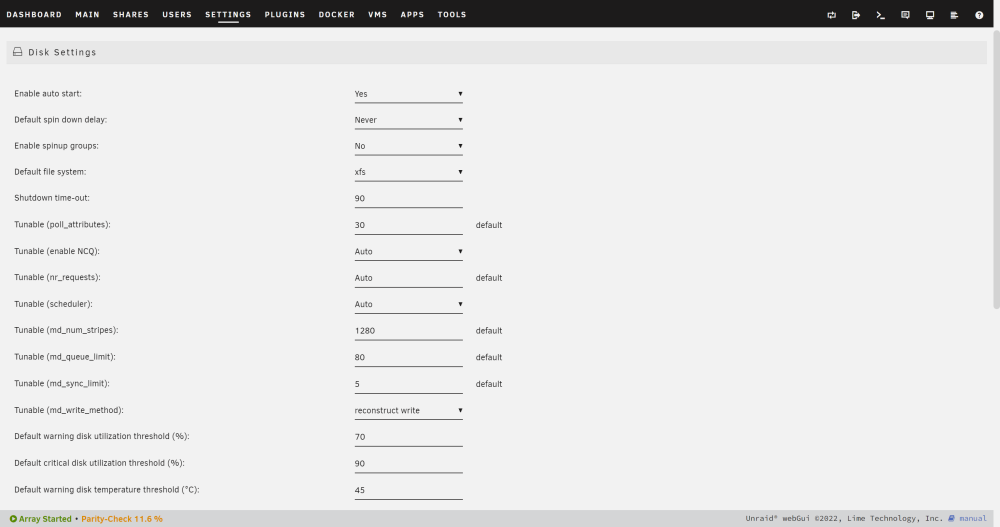Viewport: 1000px width, 527px height.
Task: Change the Default file system dropdown
Action: 408,172
